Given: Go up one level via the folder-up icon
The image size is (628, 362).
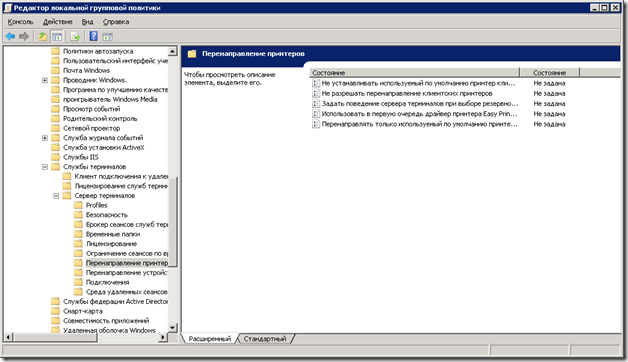Looking at the screenshot, I should 42,36.
